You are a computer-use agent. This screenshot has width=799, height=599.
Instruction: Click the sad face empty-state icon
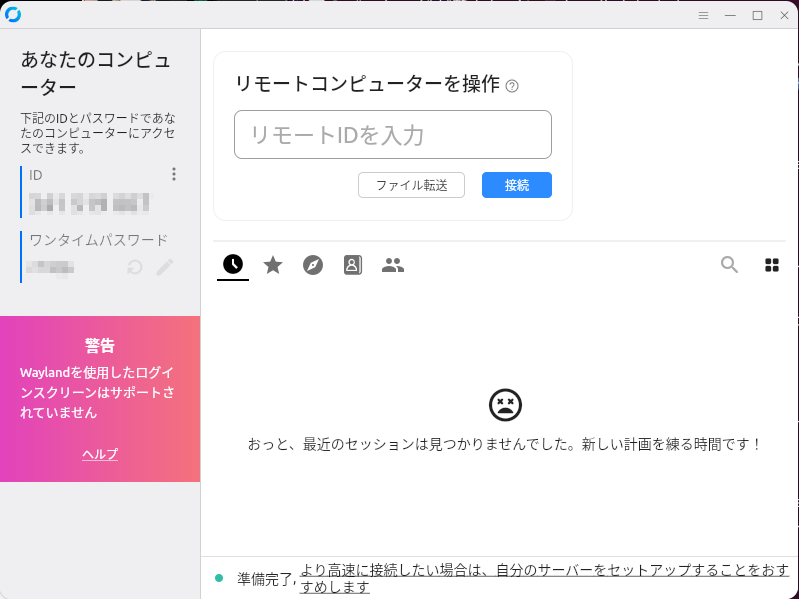pos(505,405)
